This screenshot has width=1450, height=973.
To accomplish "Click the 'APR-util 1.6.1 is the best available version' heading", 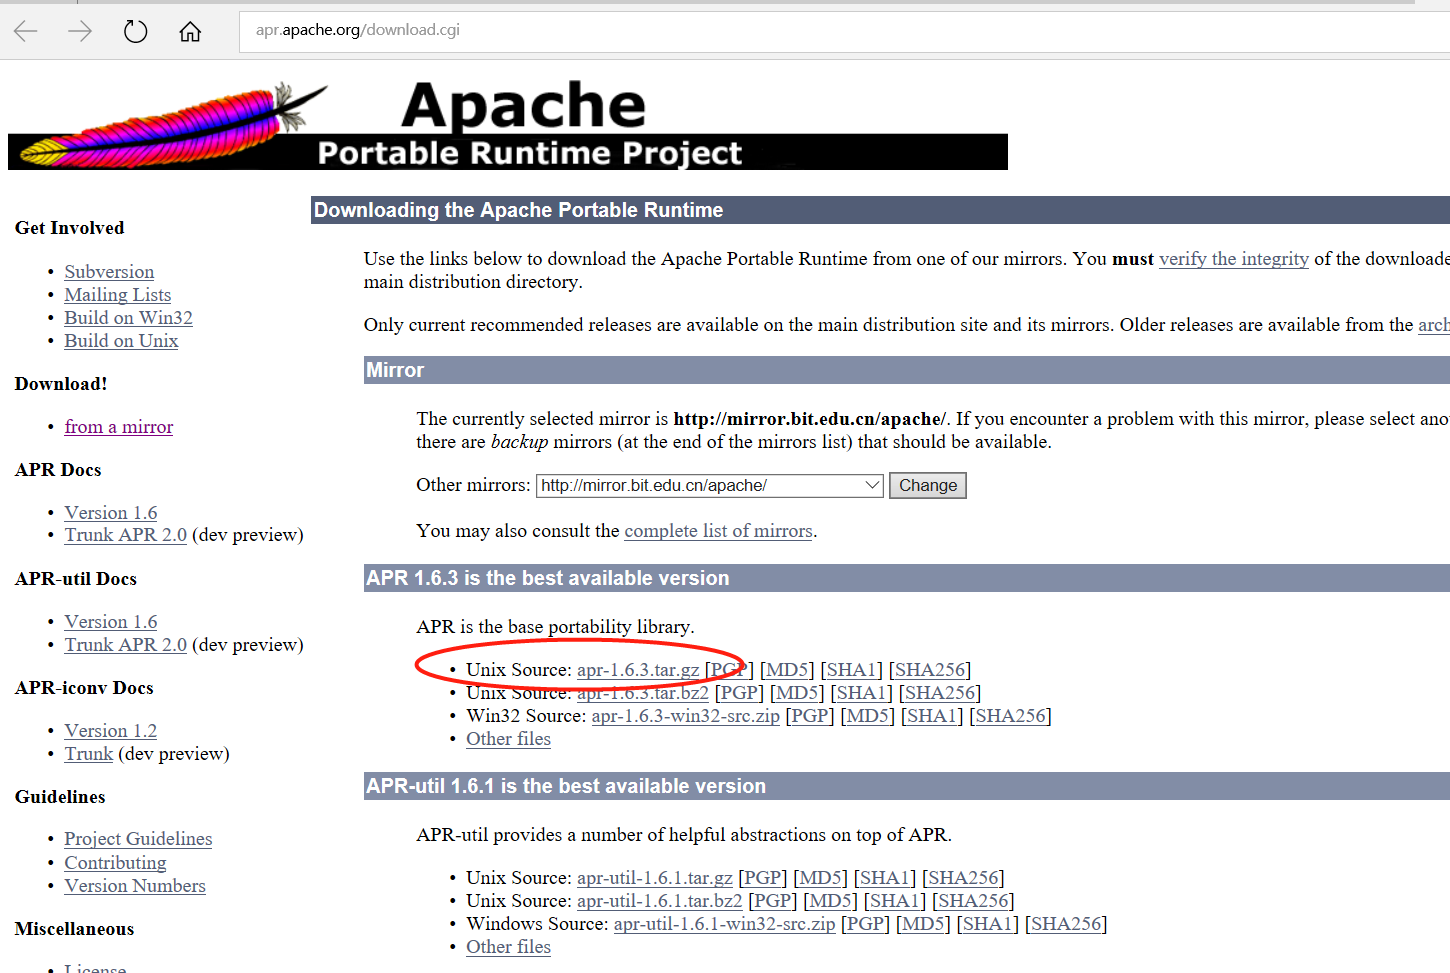I will tap(566, 786).
